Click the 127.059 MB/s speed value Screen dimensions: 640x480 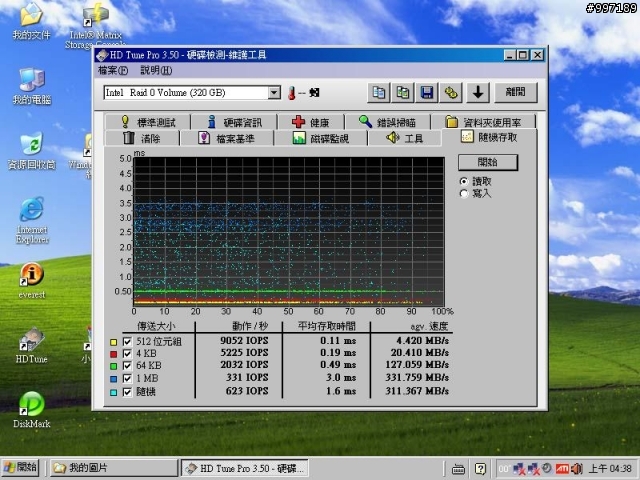417,365
